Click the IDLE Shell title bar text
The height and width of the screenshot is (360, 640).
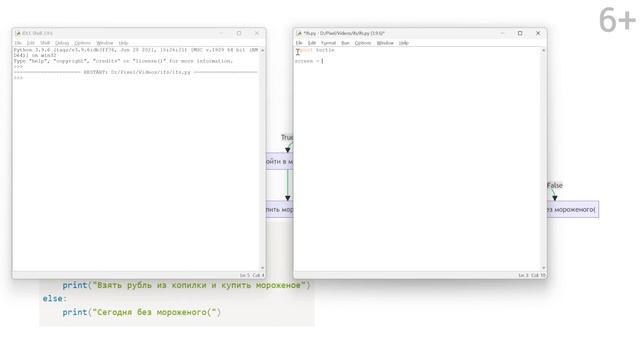[38, 33]
